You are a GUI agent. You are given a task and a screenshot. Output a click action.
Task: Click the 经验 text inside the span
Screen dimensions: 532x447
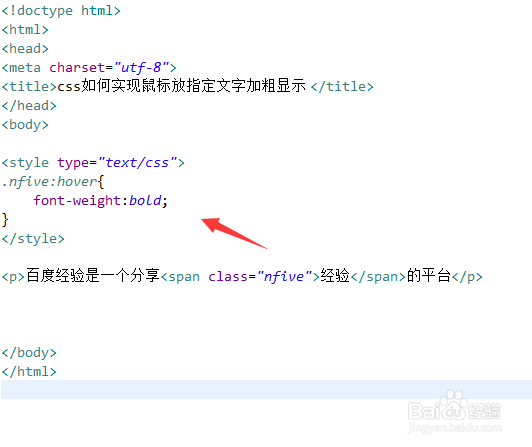[335, 276]
